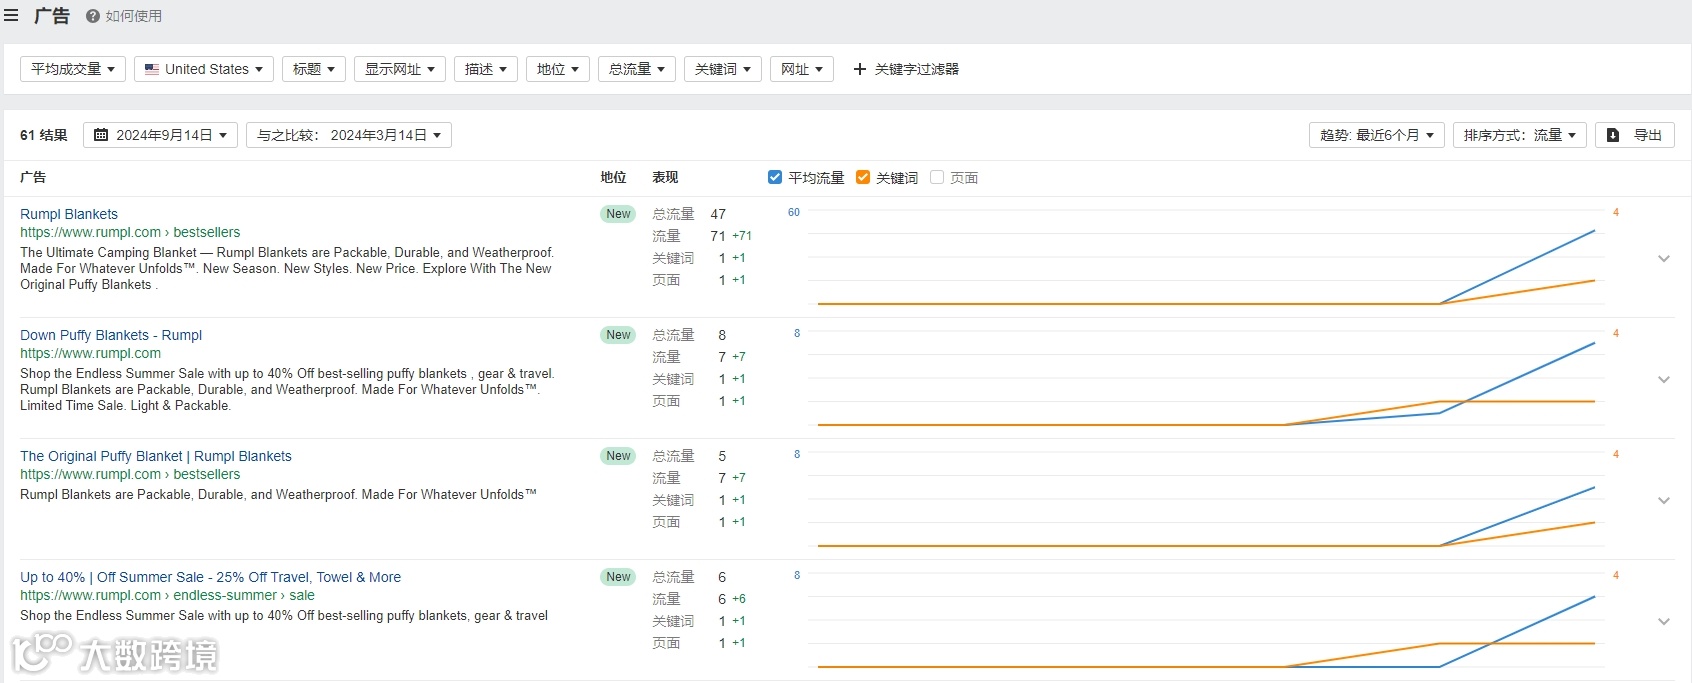The image size is (1692, 683).
Task: Click the export download icon
Action: 1613,135
